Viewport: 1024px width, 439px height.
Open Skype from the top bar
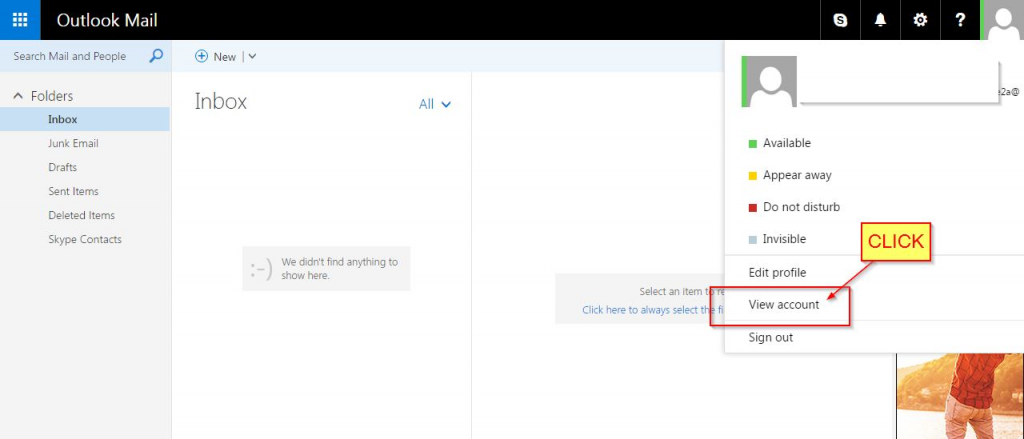coord(840,20)
